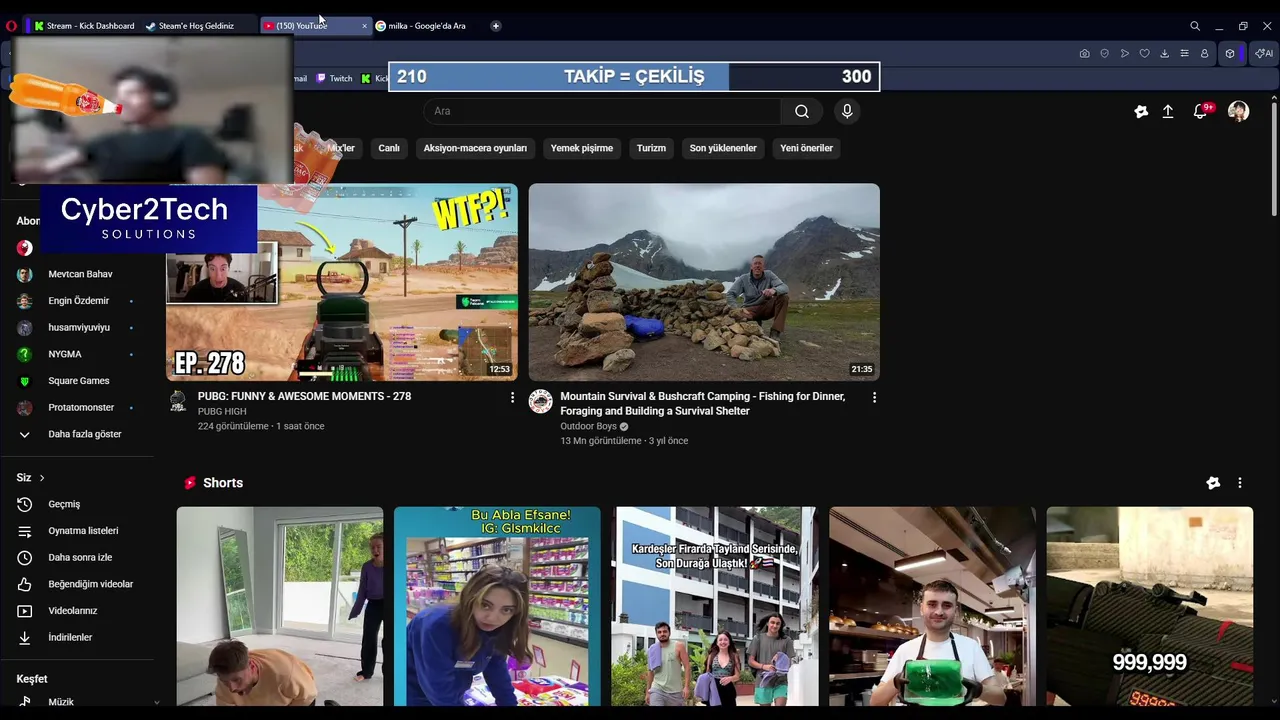The image size is (1280, 720).
Task: Open 999,999 gun short thumbnail
Action: 1149,606
